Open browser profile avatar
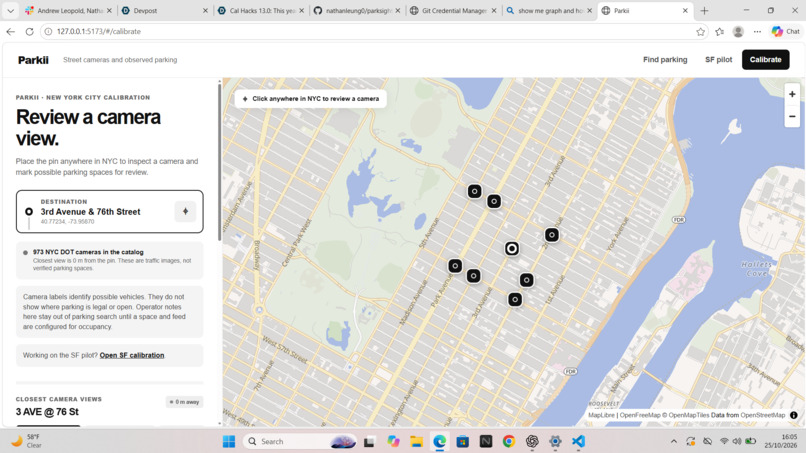 738,31
